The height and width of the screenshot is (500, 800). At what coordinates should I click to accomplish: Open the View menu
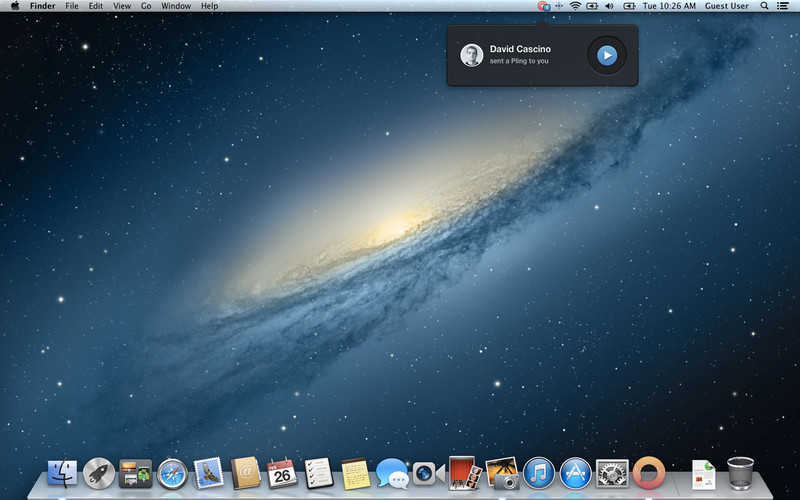122,6
